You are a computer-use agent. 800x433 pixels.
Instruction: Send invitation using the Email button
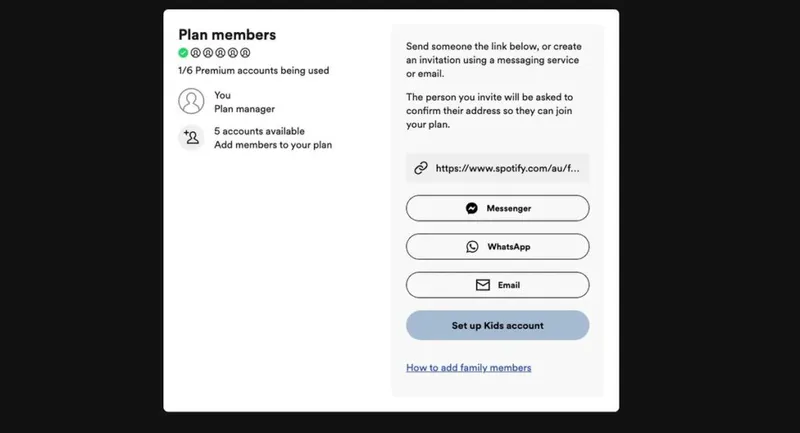497,285
